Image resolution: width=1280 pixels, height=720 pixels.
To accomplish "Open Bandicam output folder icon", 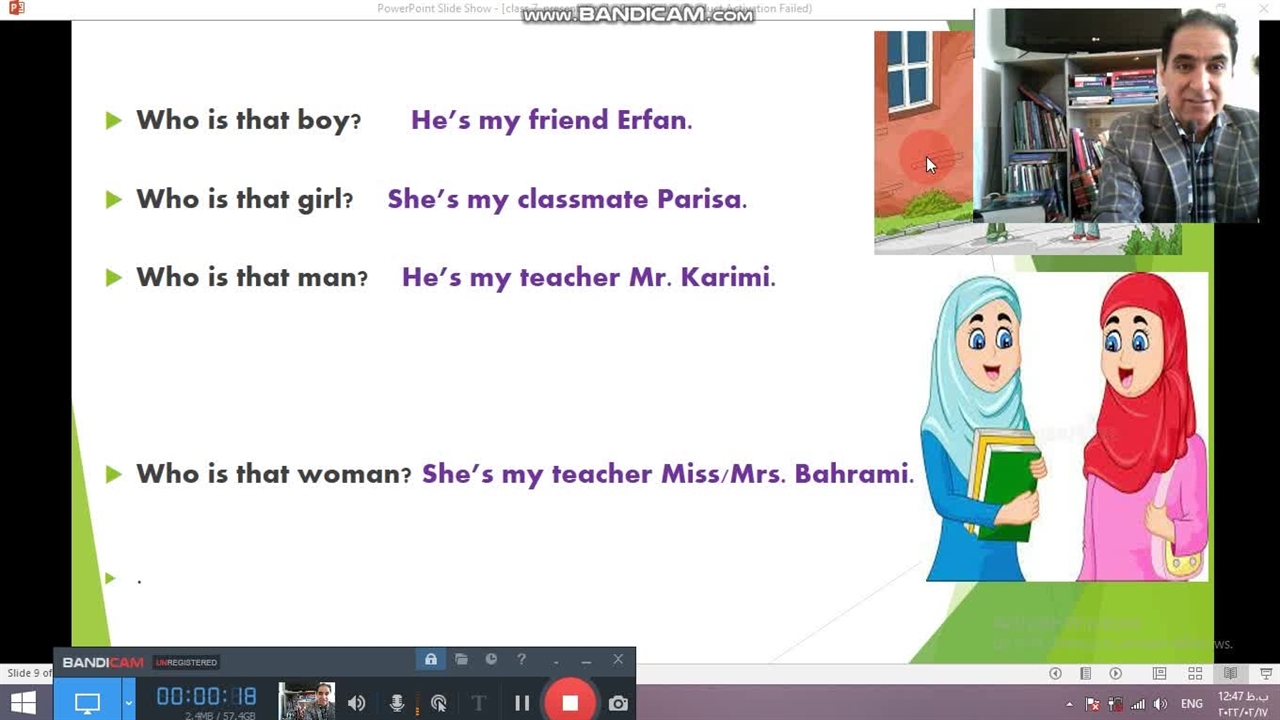I will pos(461,660).
